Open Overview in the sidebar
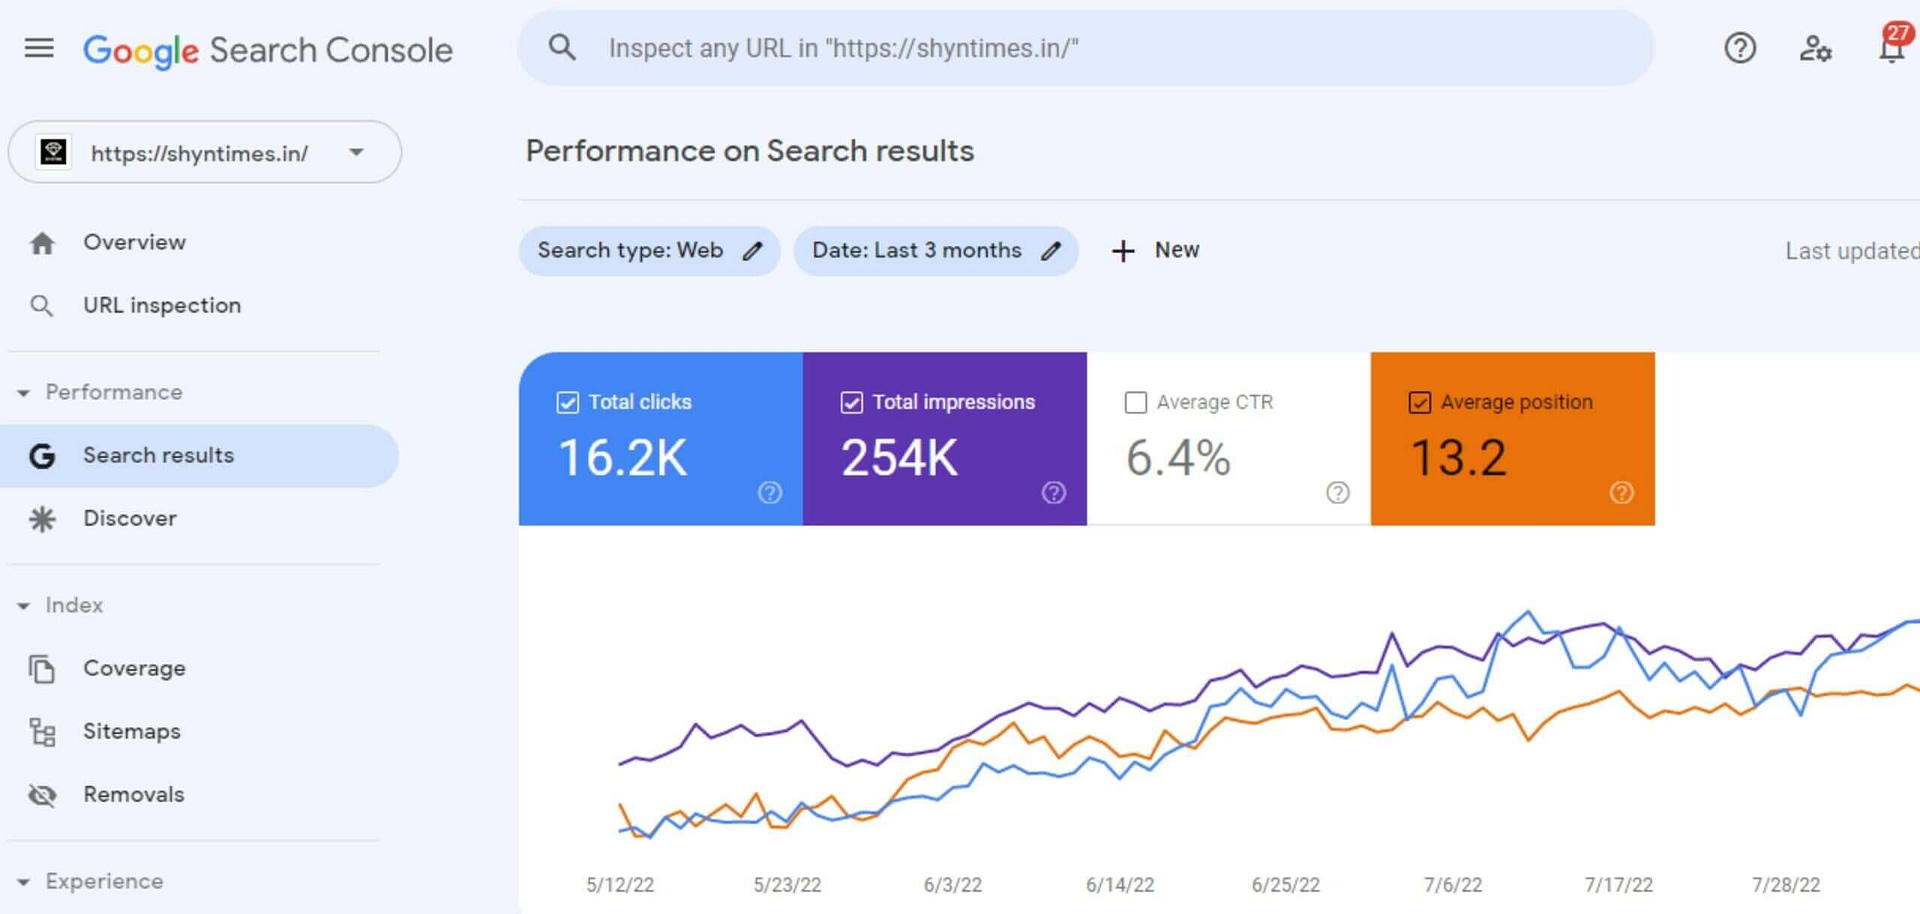This screenshot has width=1920, height=914. point(134,243)
